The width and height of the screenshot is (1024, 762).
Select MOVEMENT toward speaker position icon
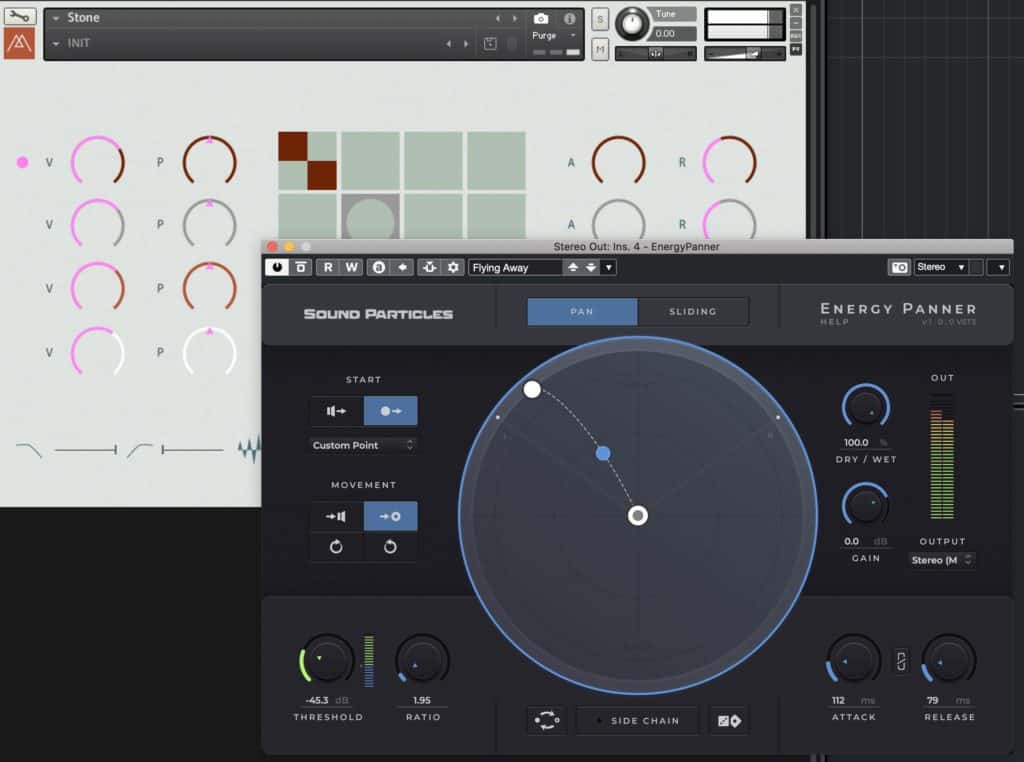click(x=337, y=516)
